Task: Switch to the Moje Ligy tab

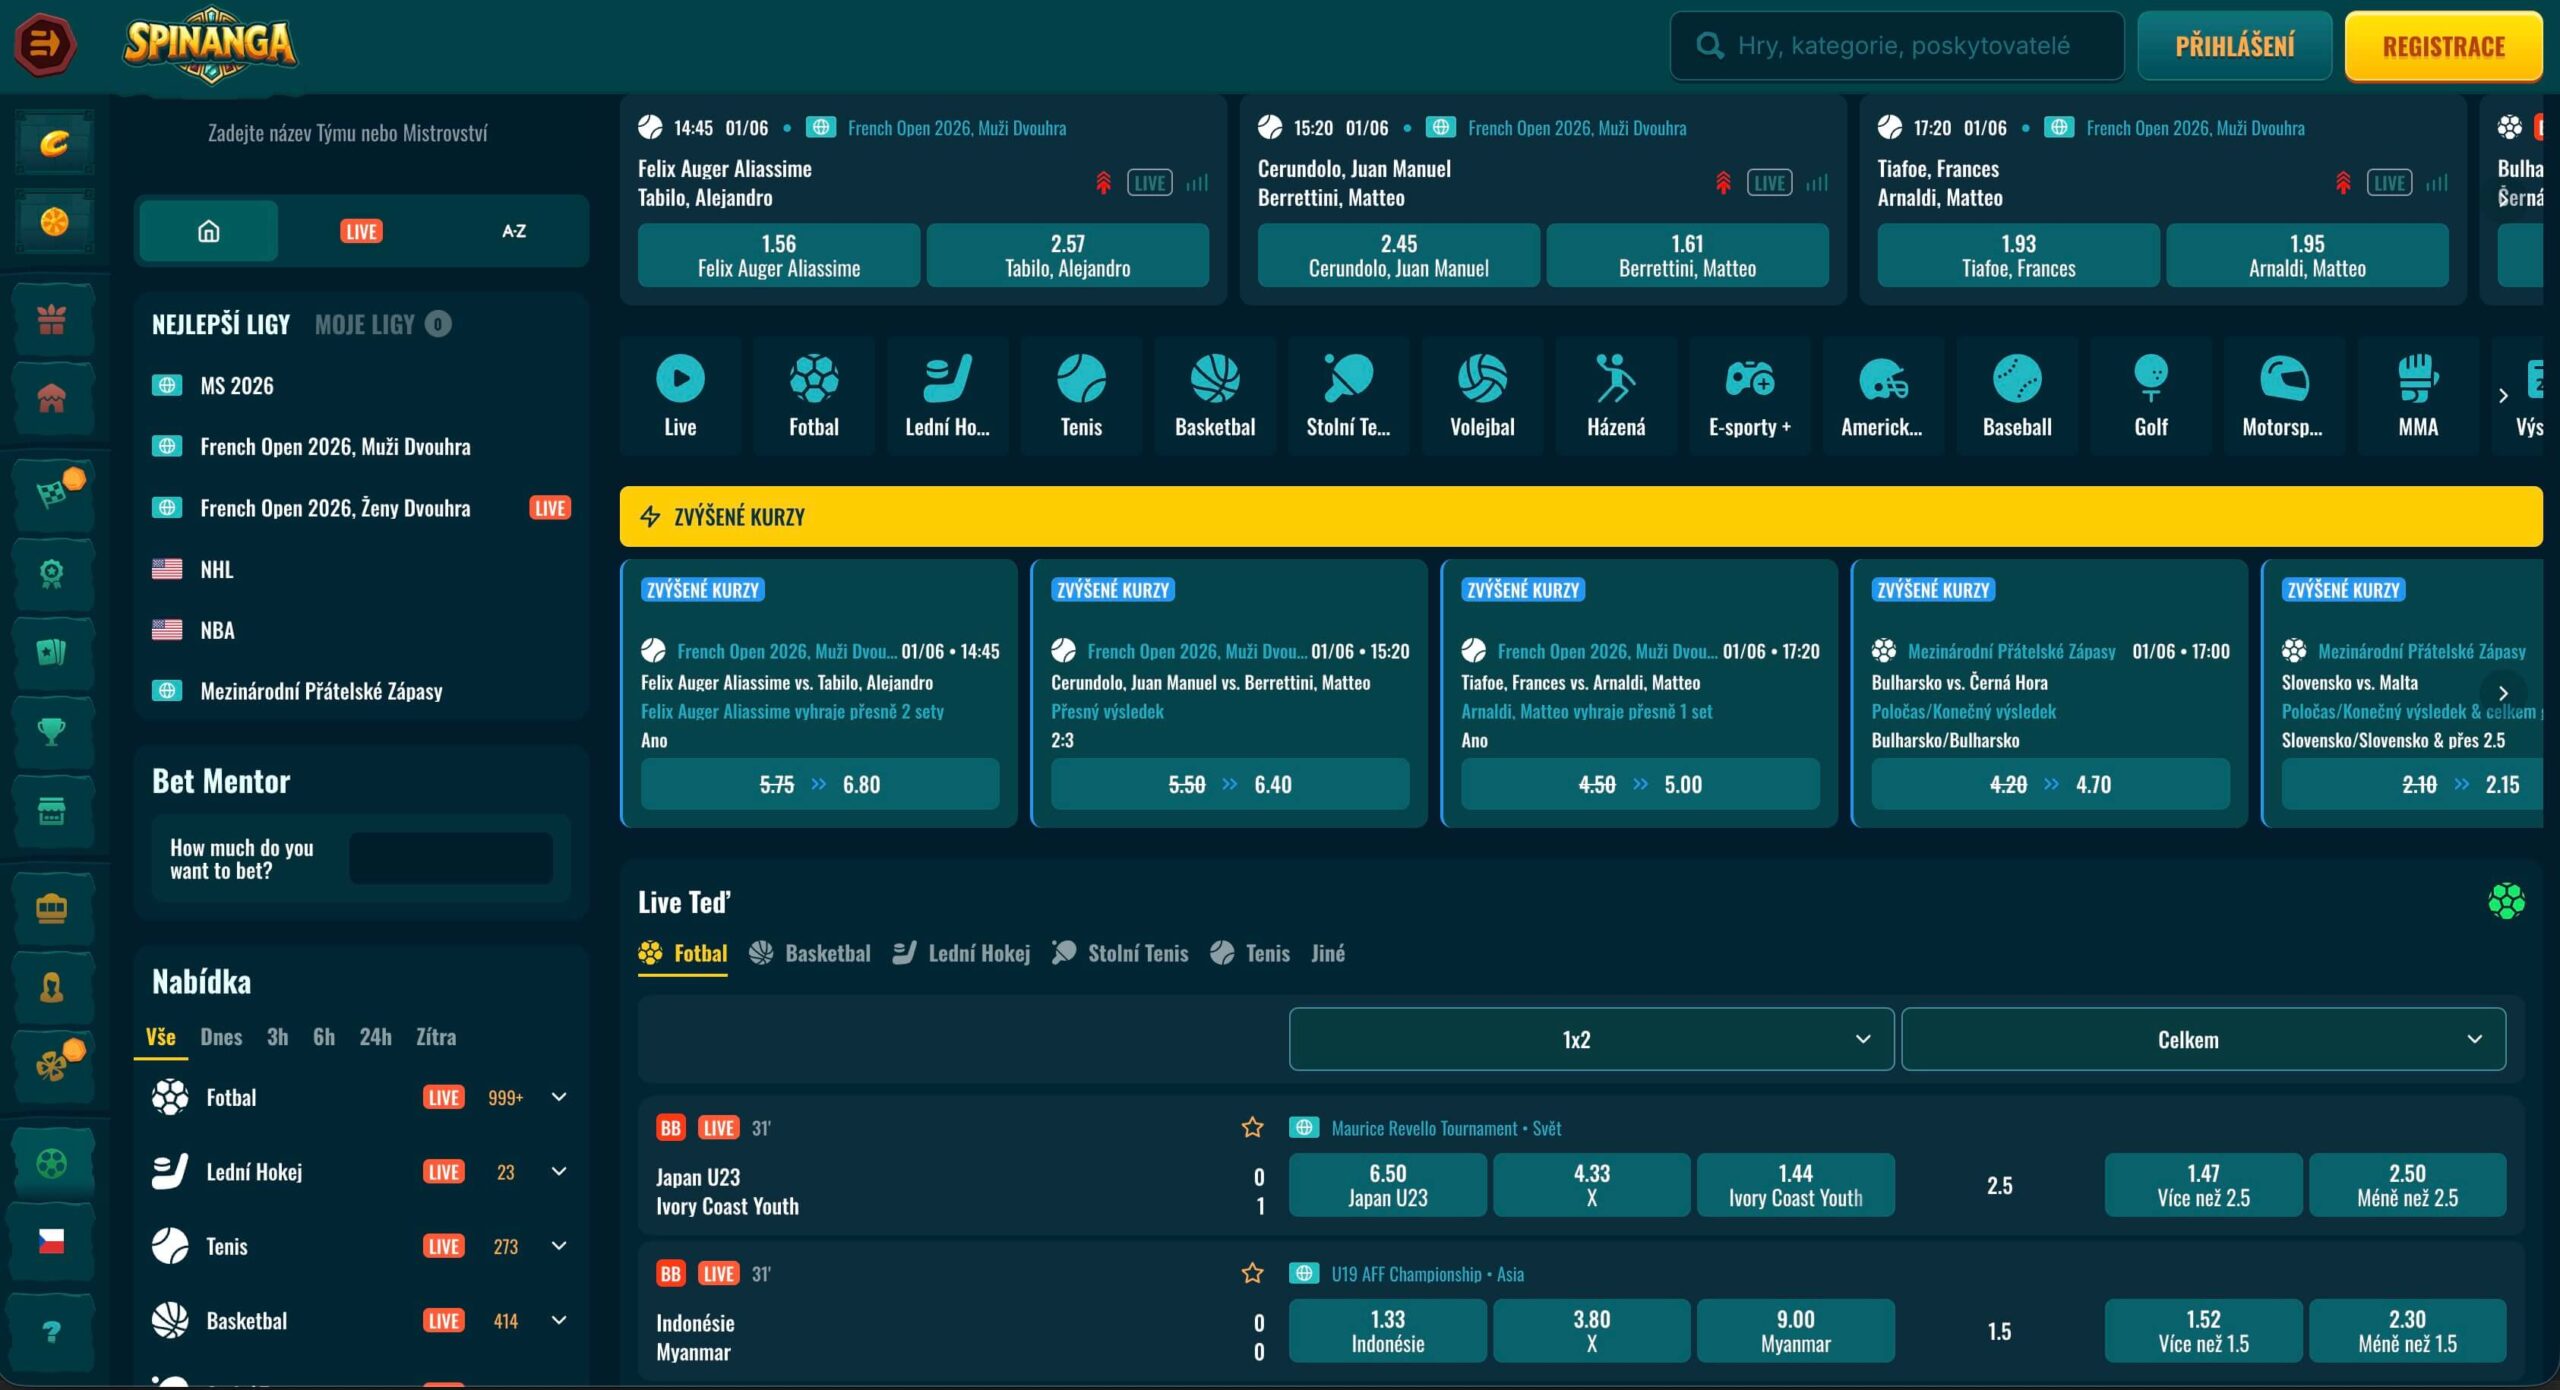Action: pos(382,324)
